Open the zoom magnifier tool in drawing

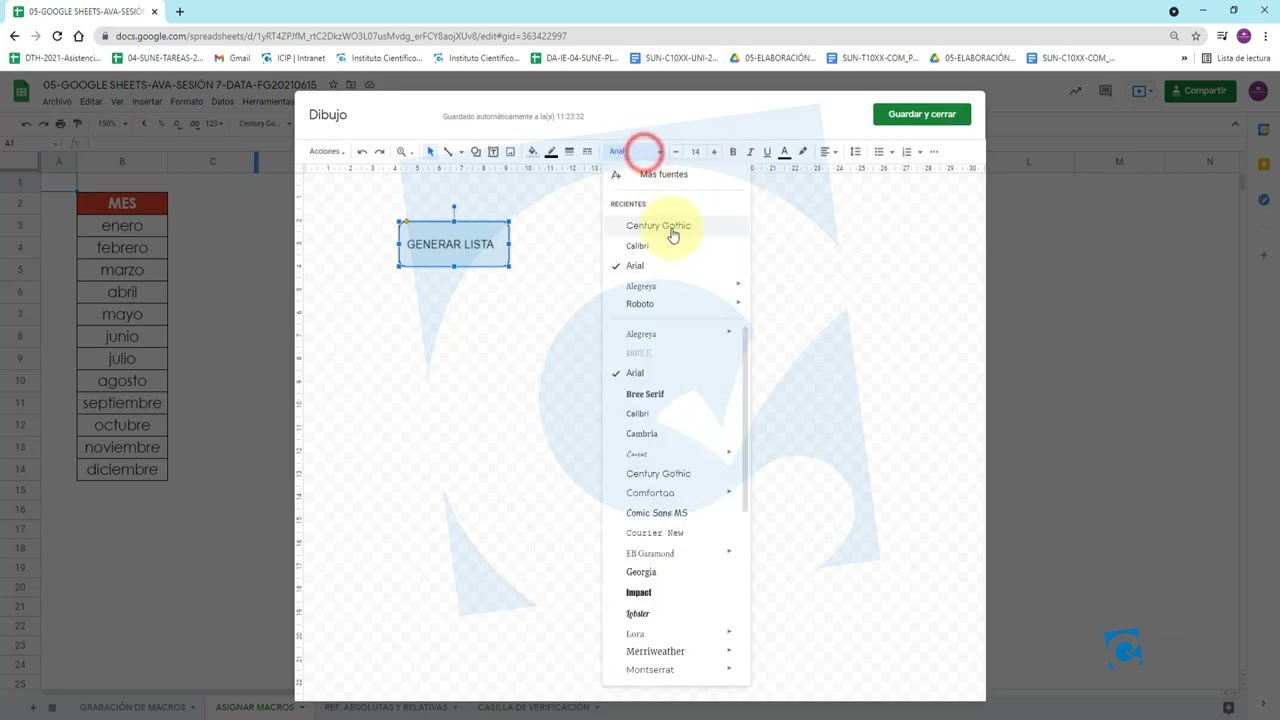click(401, 152)
